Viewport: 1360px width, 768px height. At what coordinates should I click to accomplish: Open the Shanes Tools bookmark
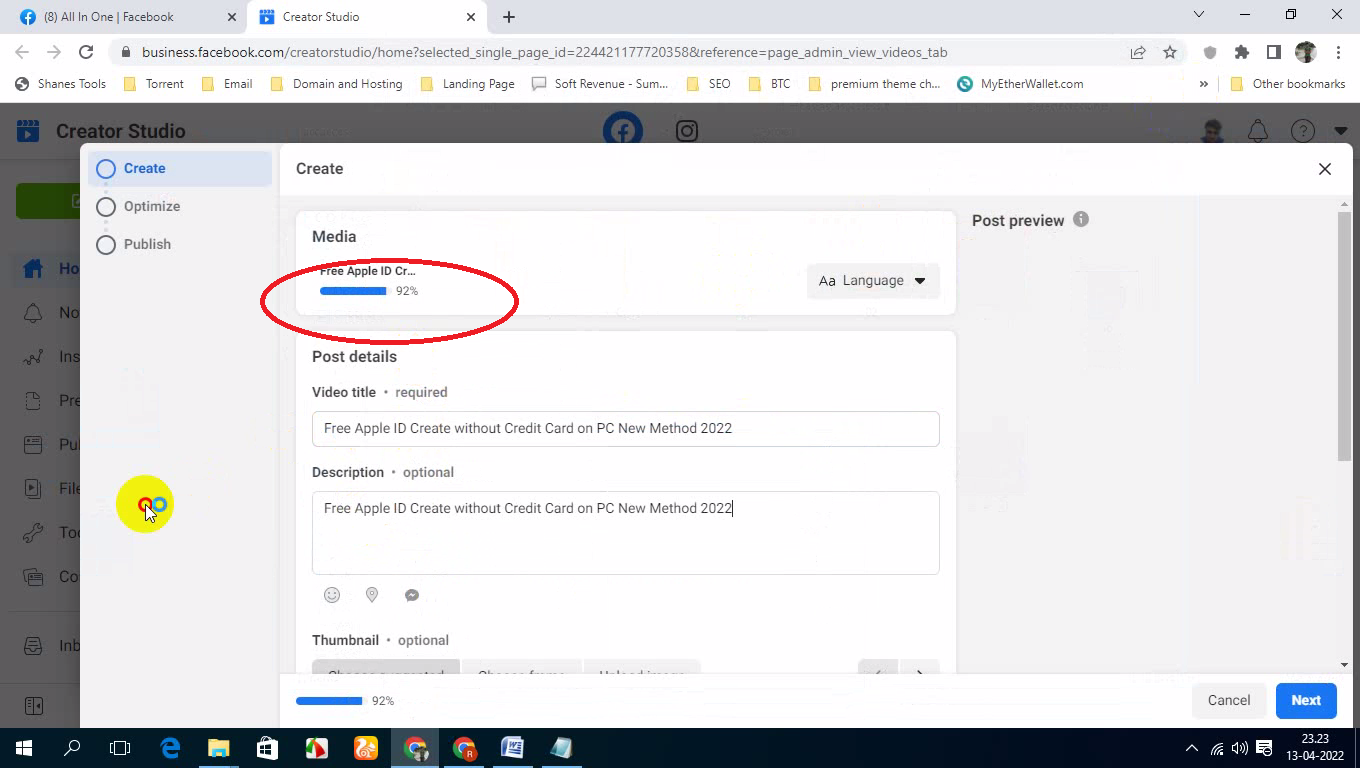[x=60, y=84]
